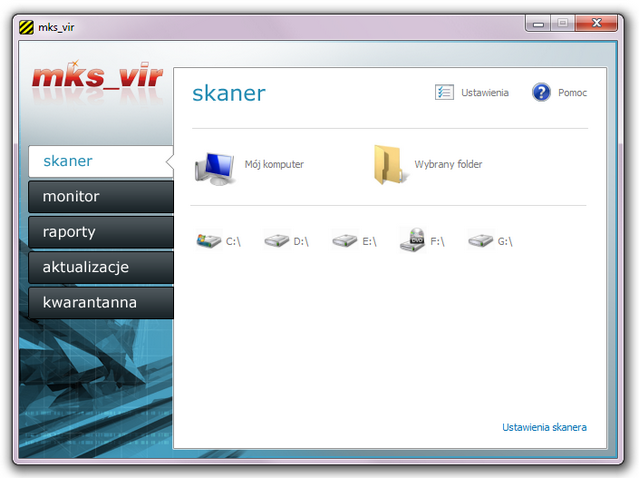Screen dimensions: 639x478
Task: Click the blue question mark help icon
Action: (541, 92)
